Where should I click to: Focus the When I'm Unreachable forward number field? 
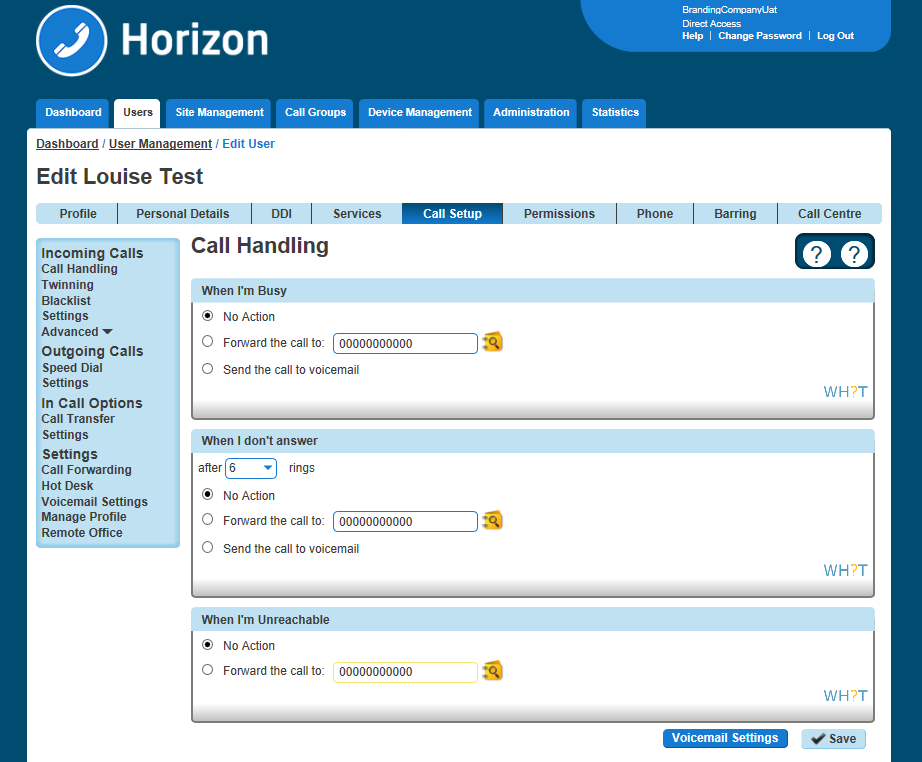pyautogui.click(x=405, y=672)
